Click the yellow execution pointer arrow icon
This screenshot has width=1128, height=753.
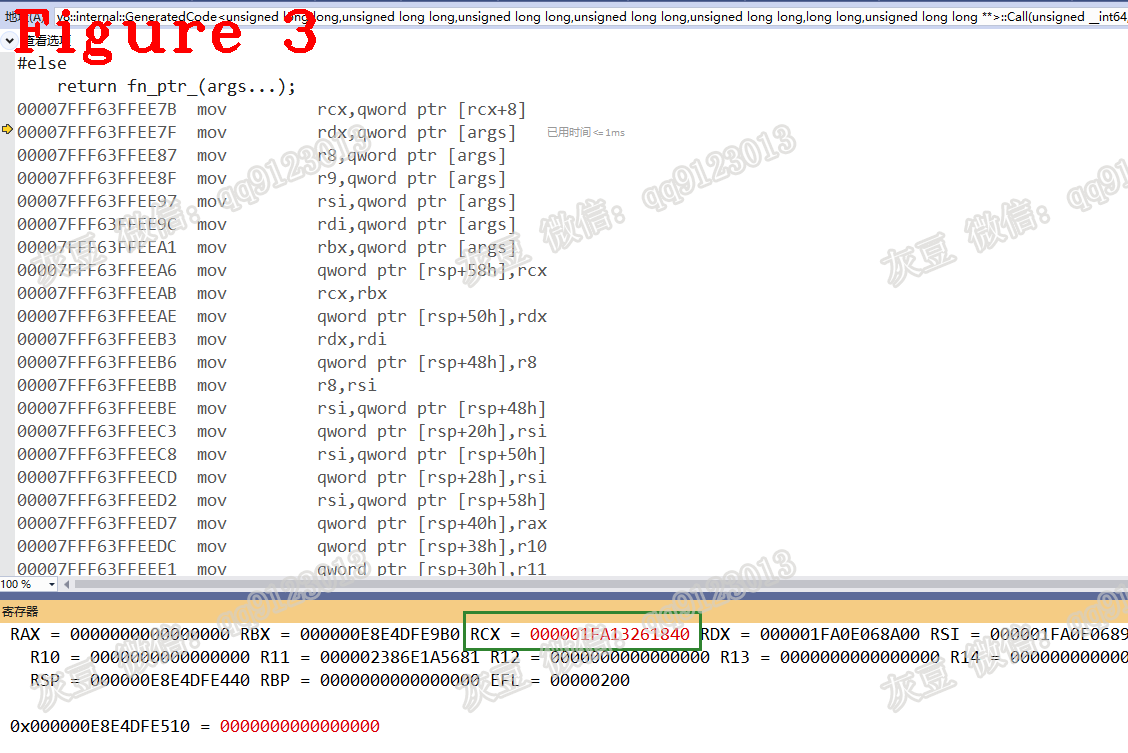[x=5, y=129]
